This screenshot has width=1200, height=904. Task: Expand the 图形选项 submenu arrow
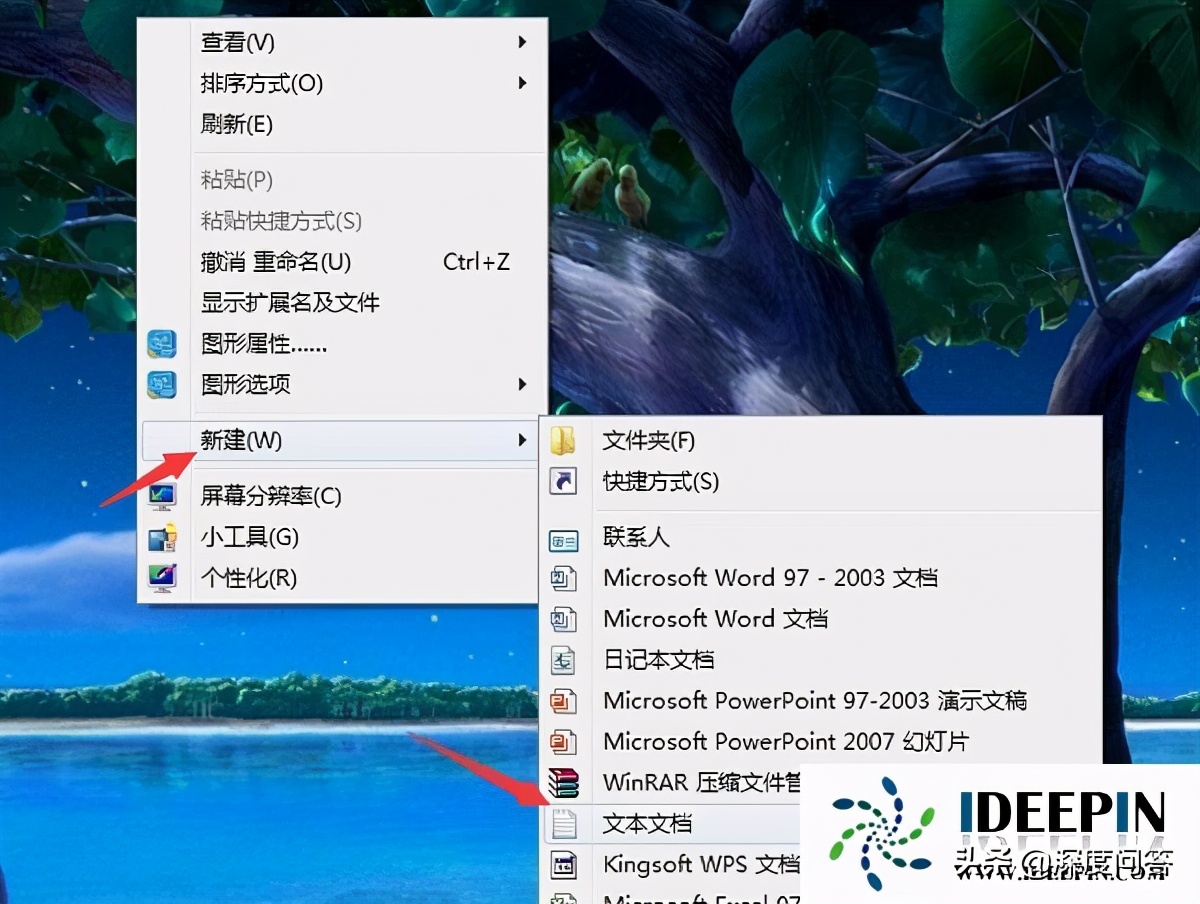(x=521, y=384)
